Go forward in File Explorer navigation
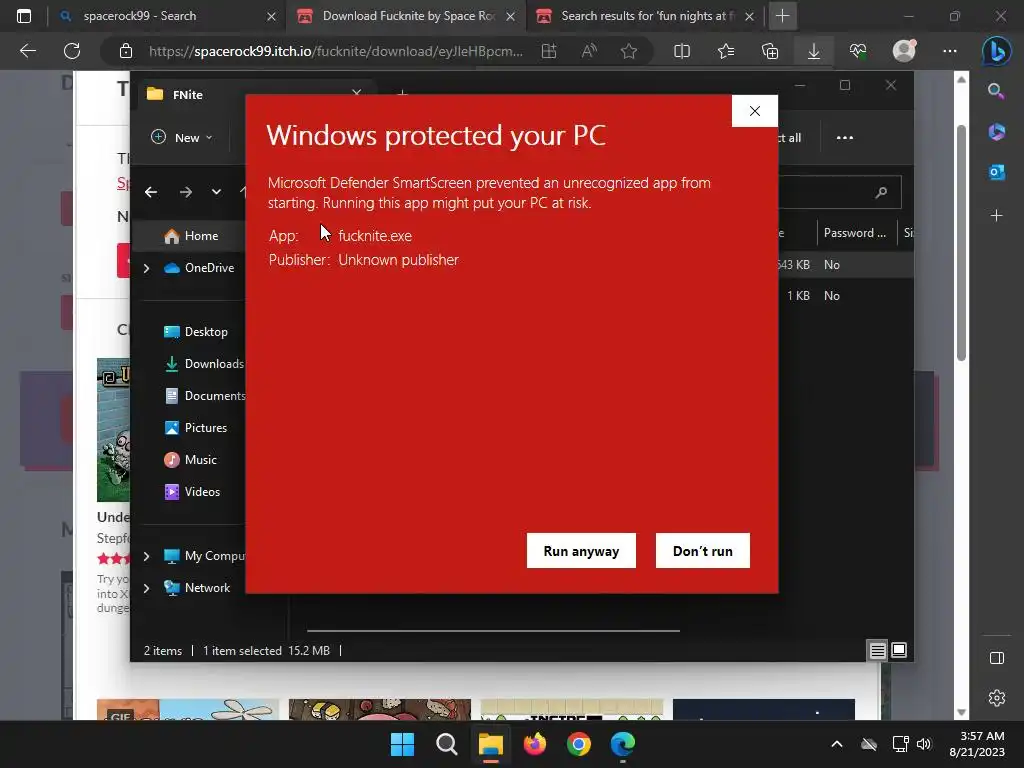The height and width of the screenshot is (768, 1024). (185, 192)
